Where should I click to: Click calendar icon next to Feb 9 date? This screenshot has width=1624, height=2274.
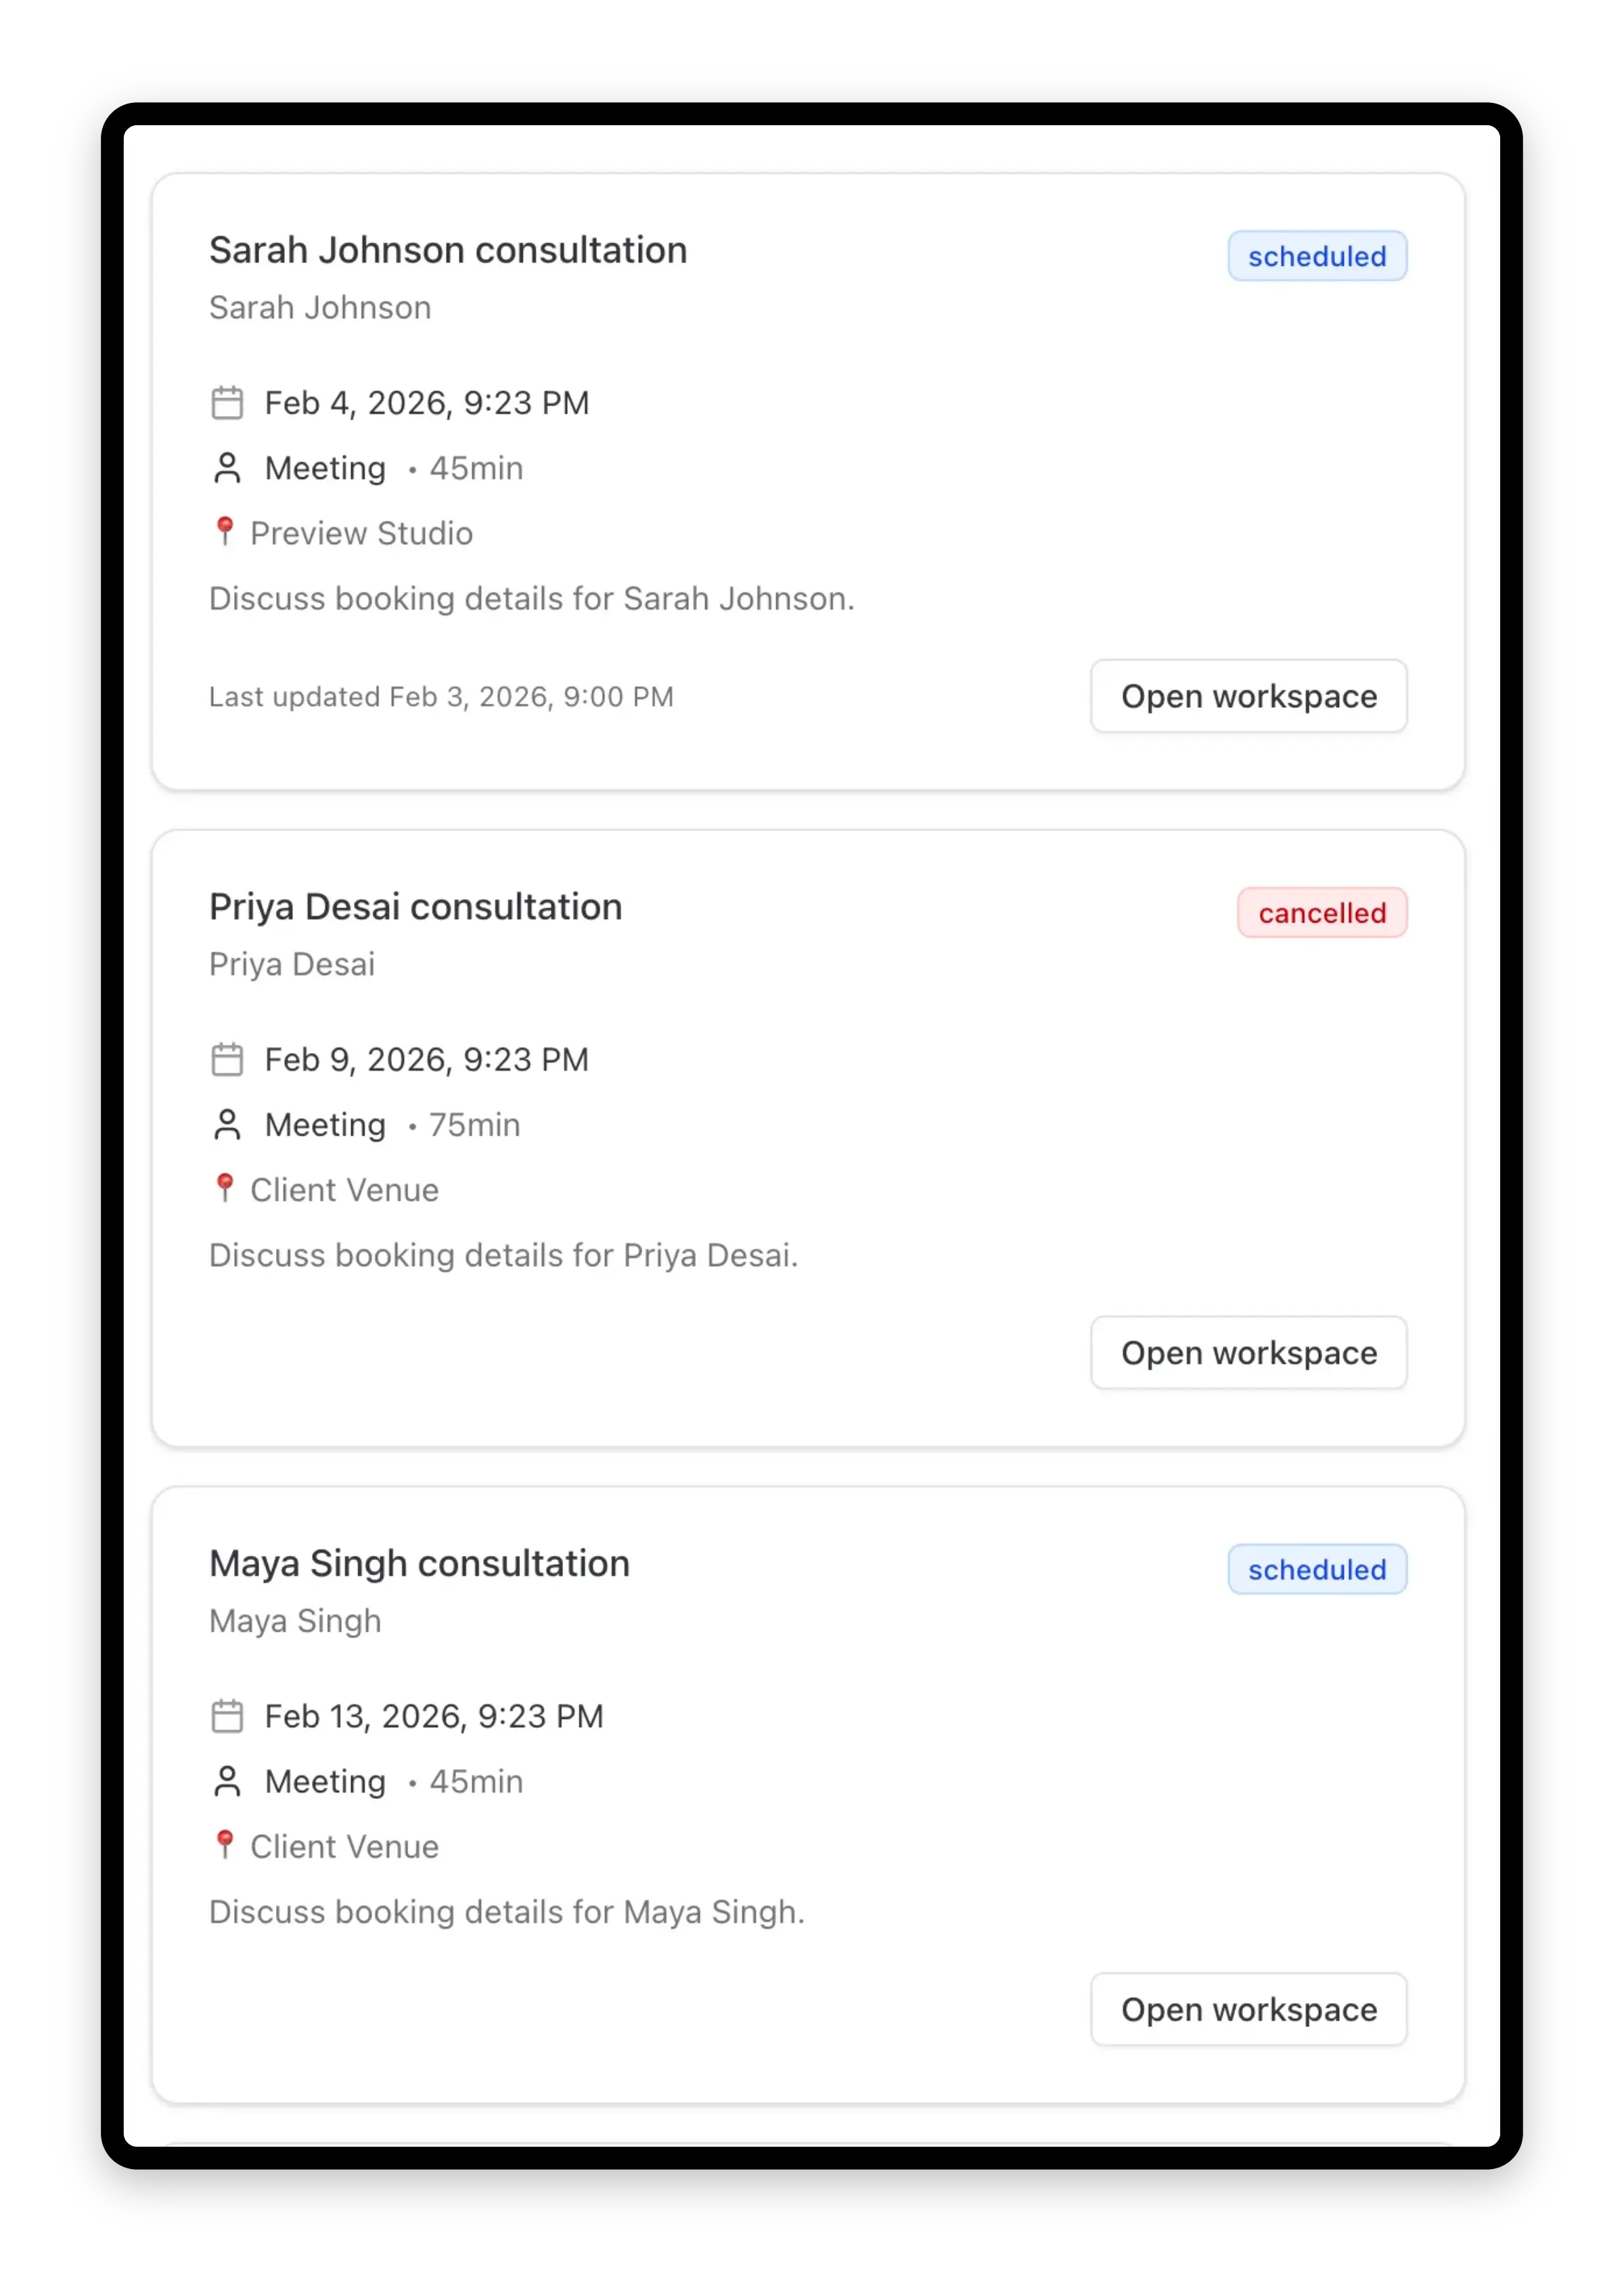[227, 1060]
